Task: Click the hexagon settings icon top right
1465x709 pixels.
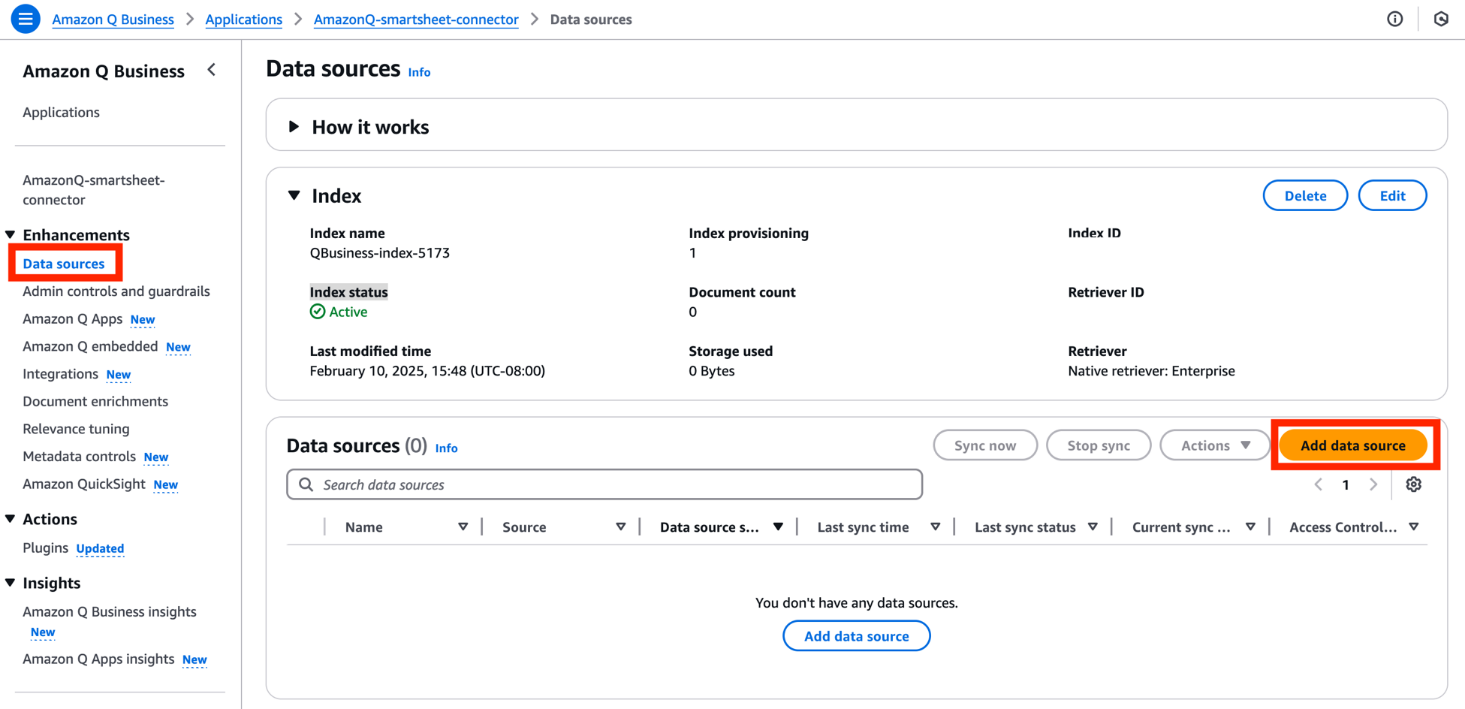Action: pyautogui.click(x=1441, y=19)
